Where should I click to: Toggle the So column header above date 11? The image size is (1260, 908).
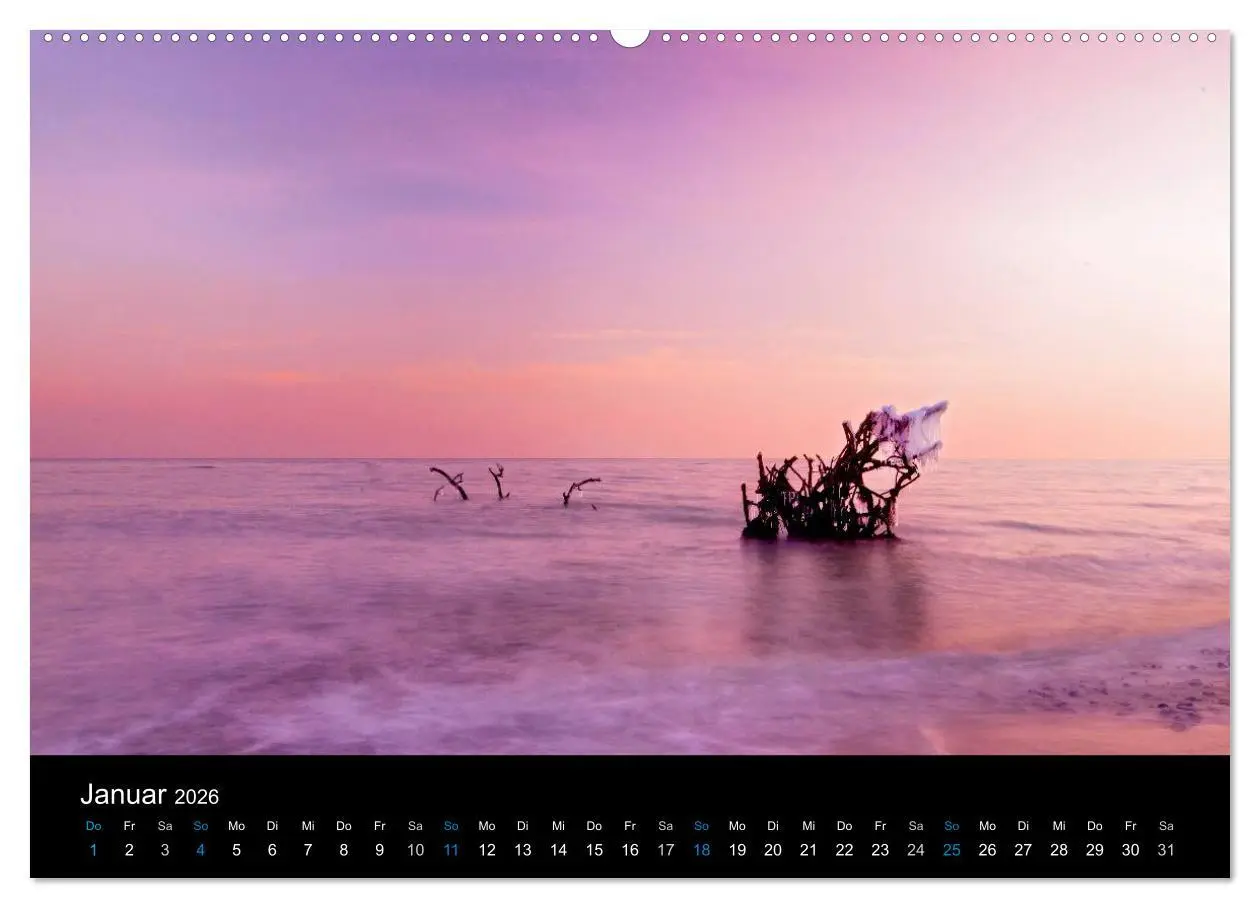[450, 826]
